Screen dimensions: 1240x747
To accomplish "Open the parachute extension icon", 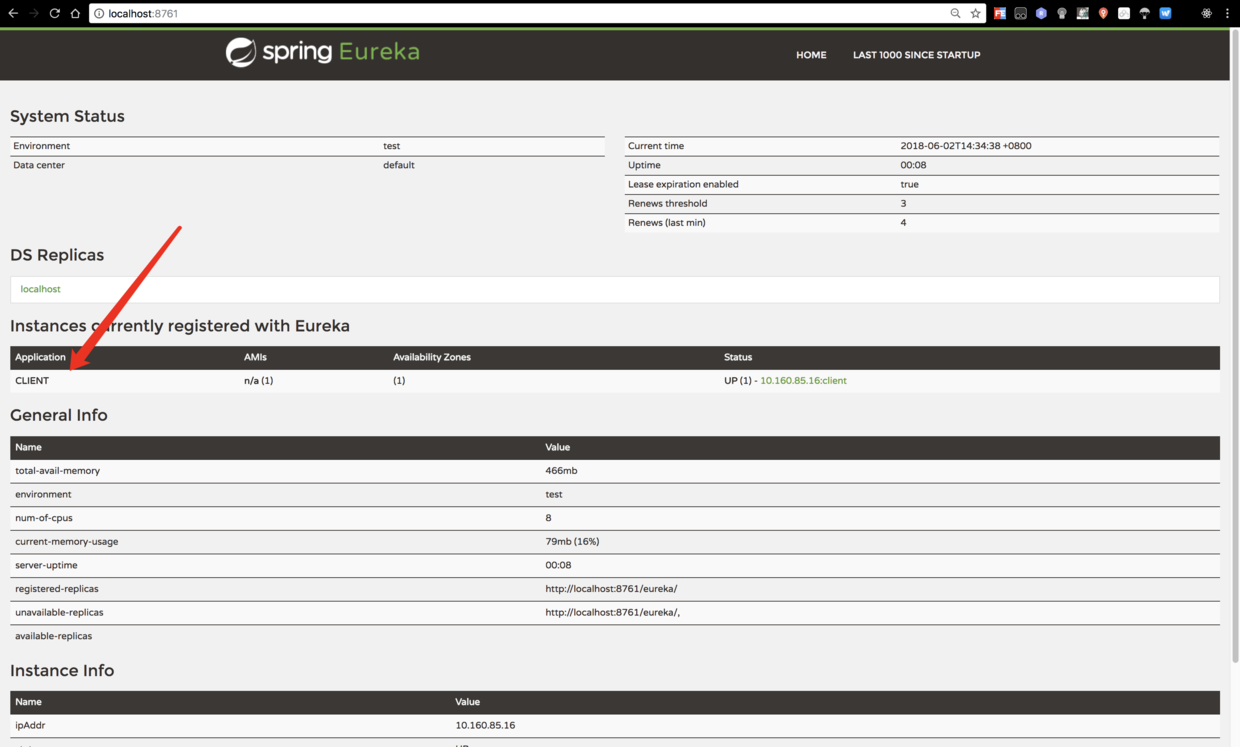I will 1145,14.
